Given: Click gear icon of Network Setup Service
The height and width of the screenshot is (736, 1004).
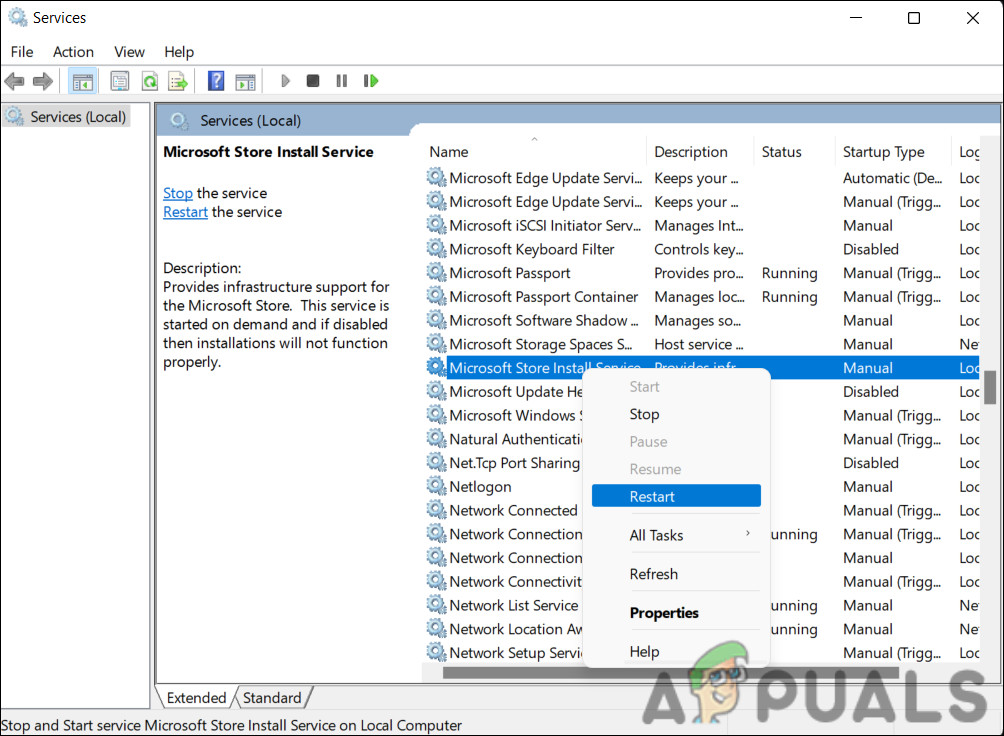Looking at the screenshot, I should (437, 653).
